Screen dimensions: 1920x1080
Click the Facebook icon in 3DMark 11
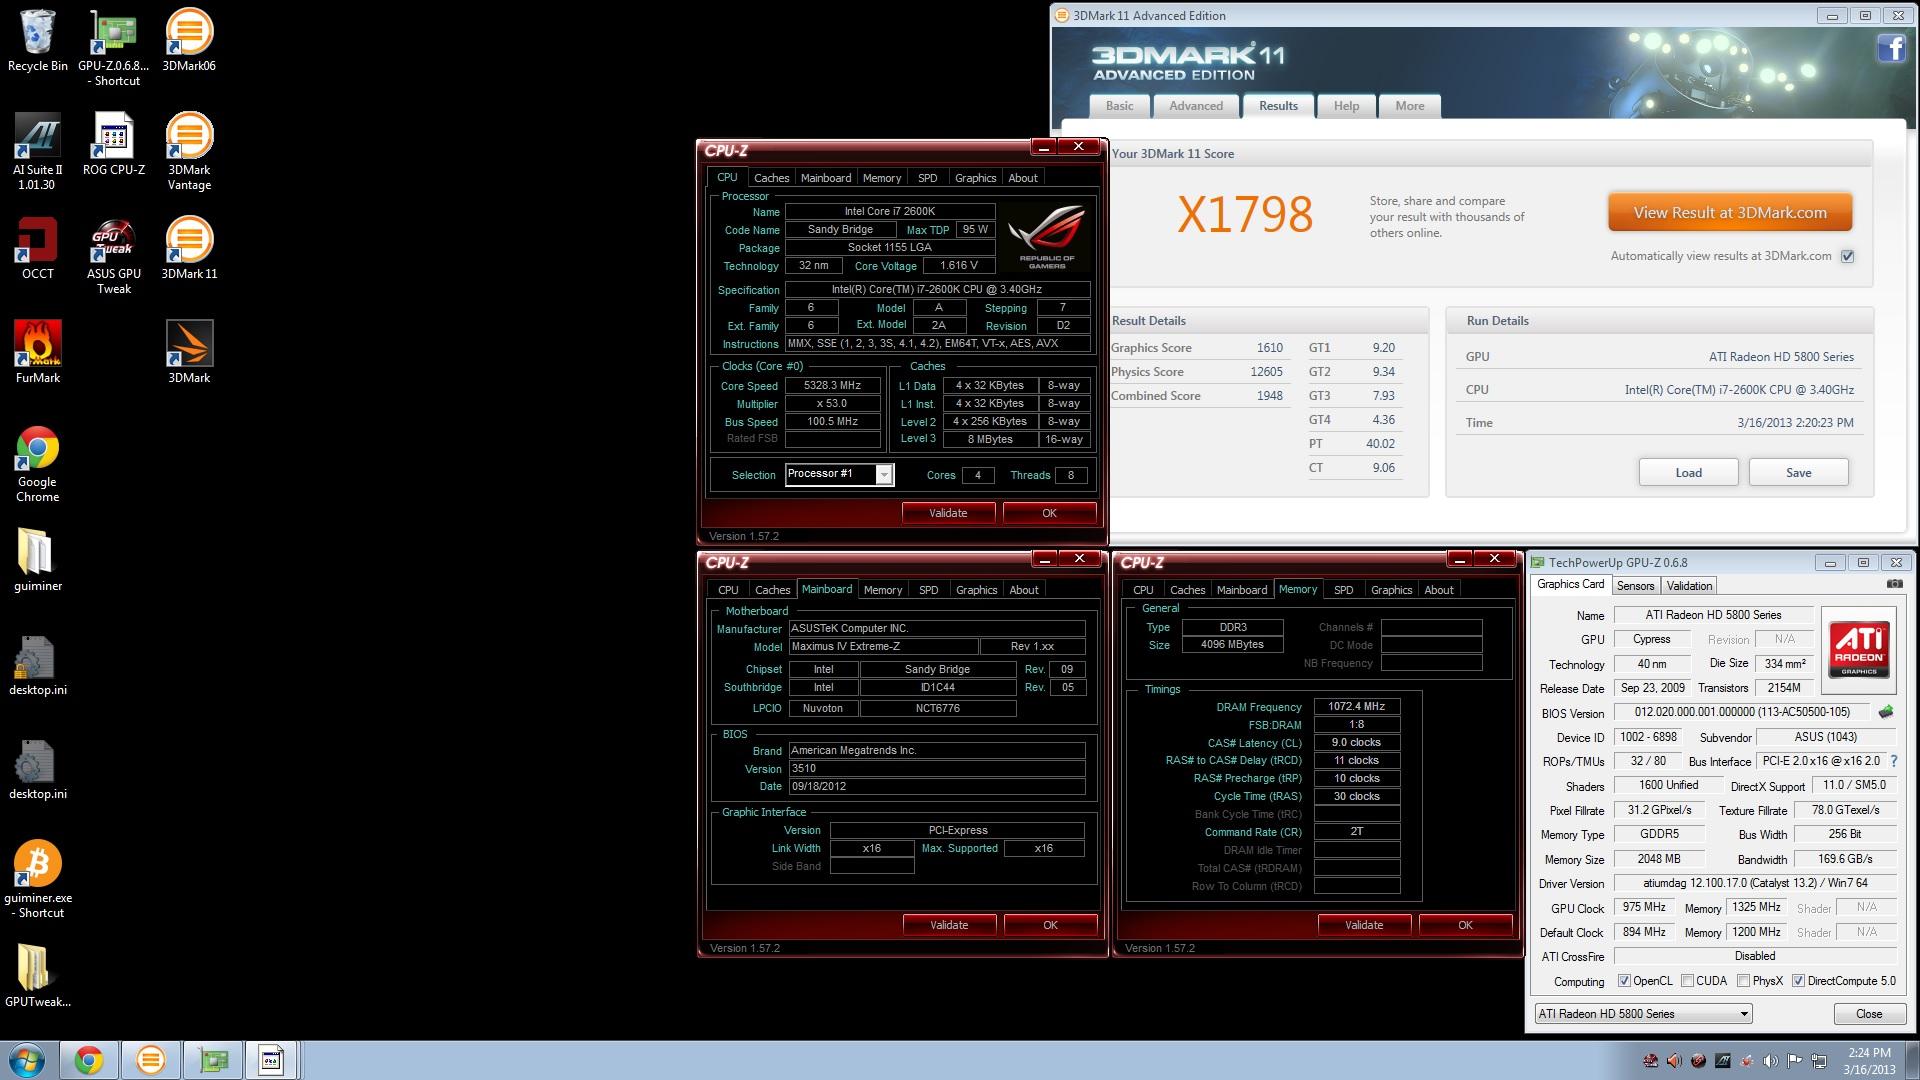click(1891, 48)
